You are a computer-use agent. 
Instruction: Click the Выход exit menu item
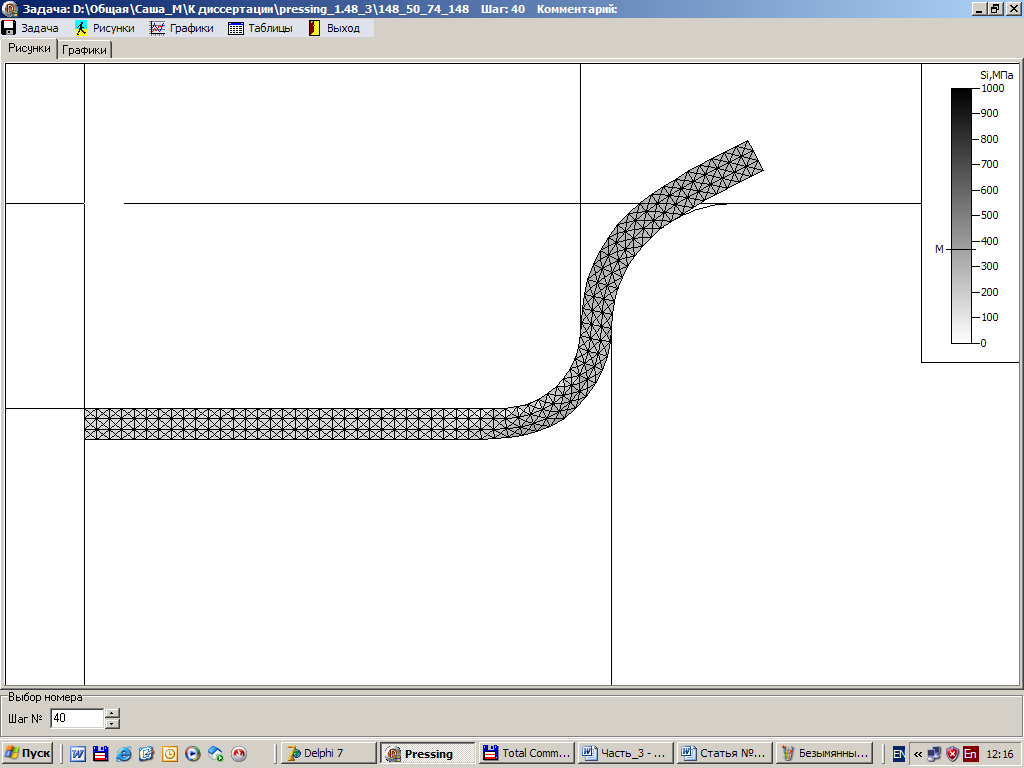[334, 28]
